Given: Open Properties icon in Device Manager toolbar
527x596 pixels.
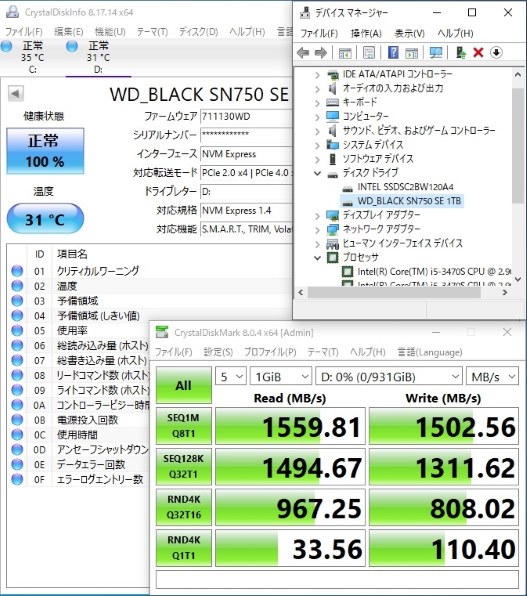Looking at the screenshot, I should [x=368, y=52].
